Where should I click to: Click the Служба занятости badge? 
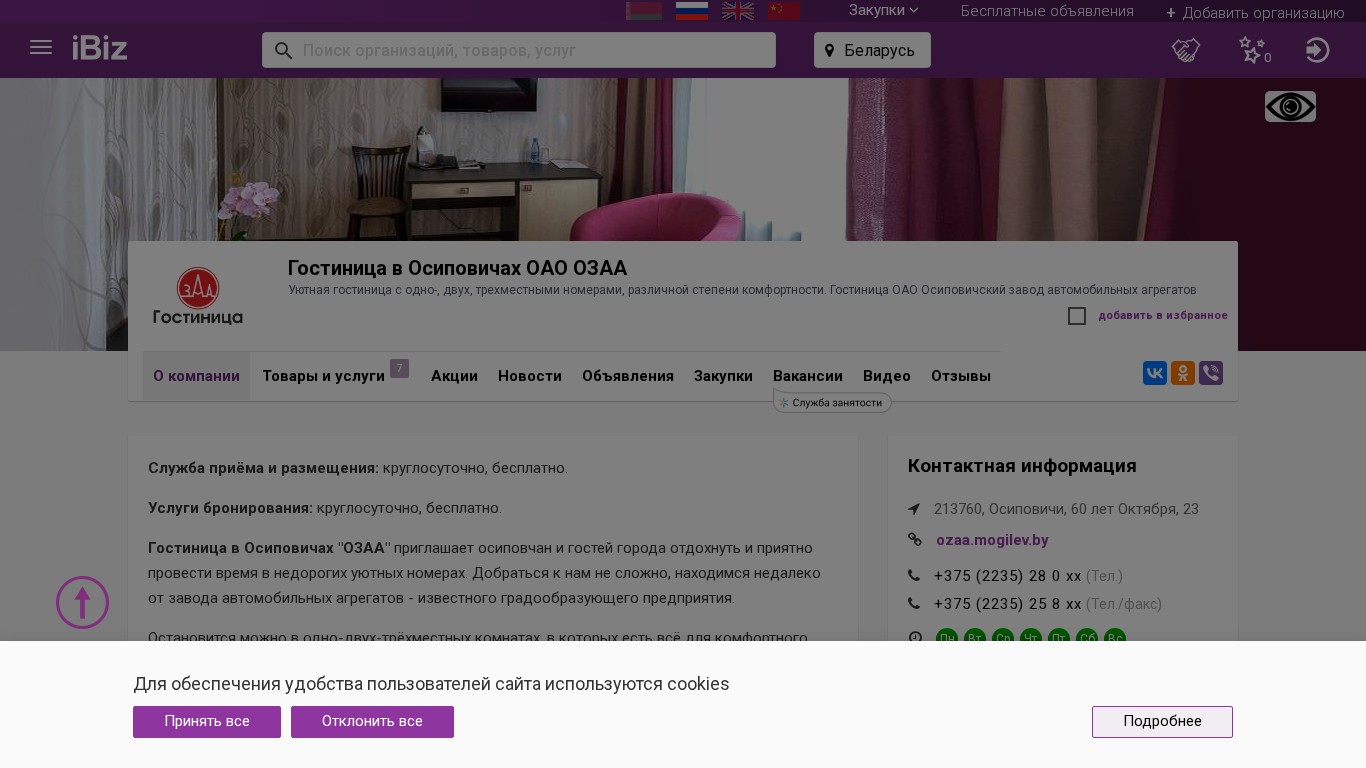832,402
